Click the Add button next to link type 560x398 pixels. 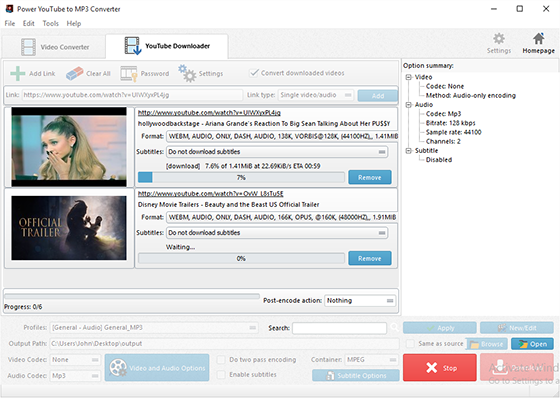pyautogui.click(x=378, y=95)
